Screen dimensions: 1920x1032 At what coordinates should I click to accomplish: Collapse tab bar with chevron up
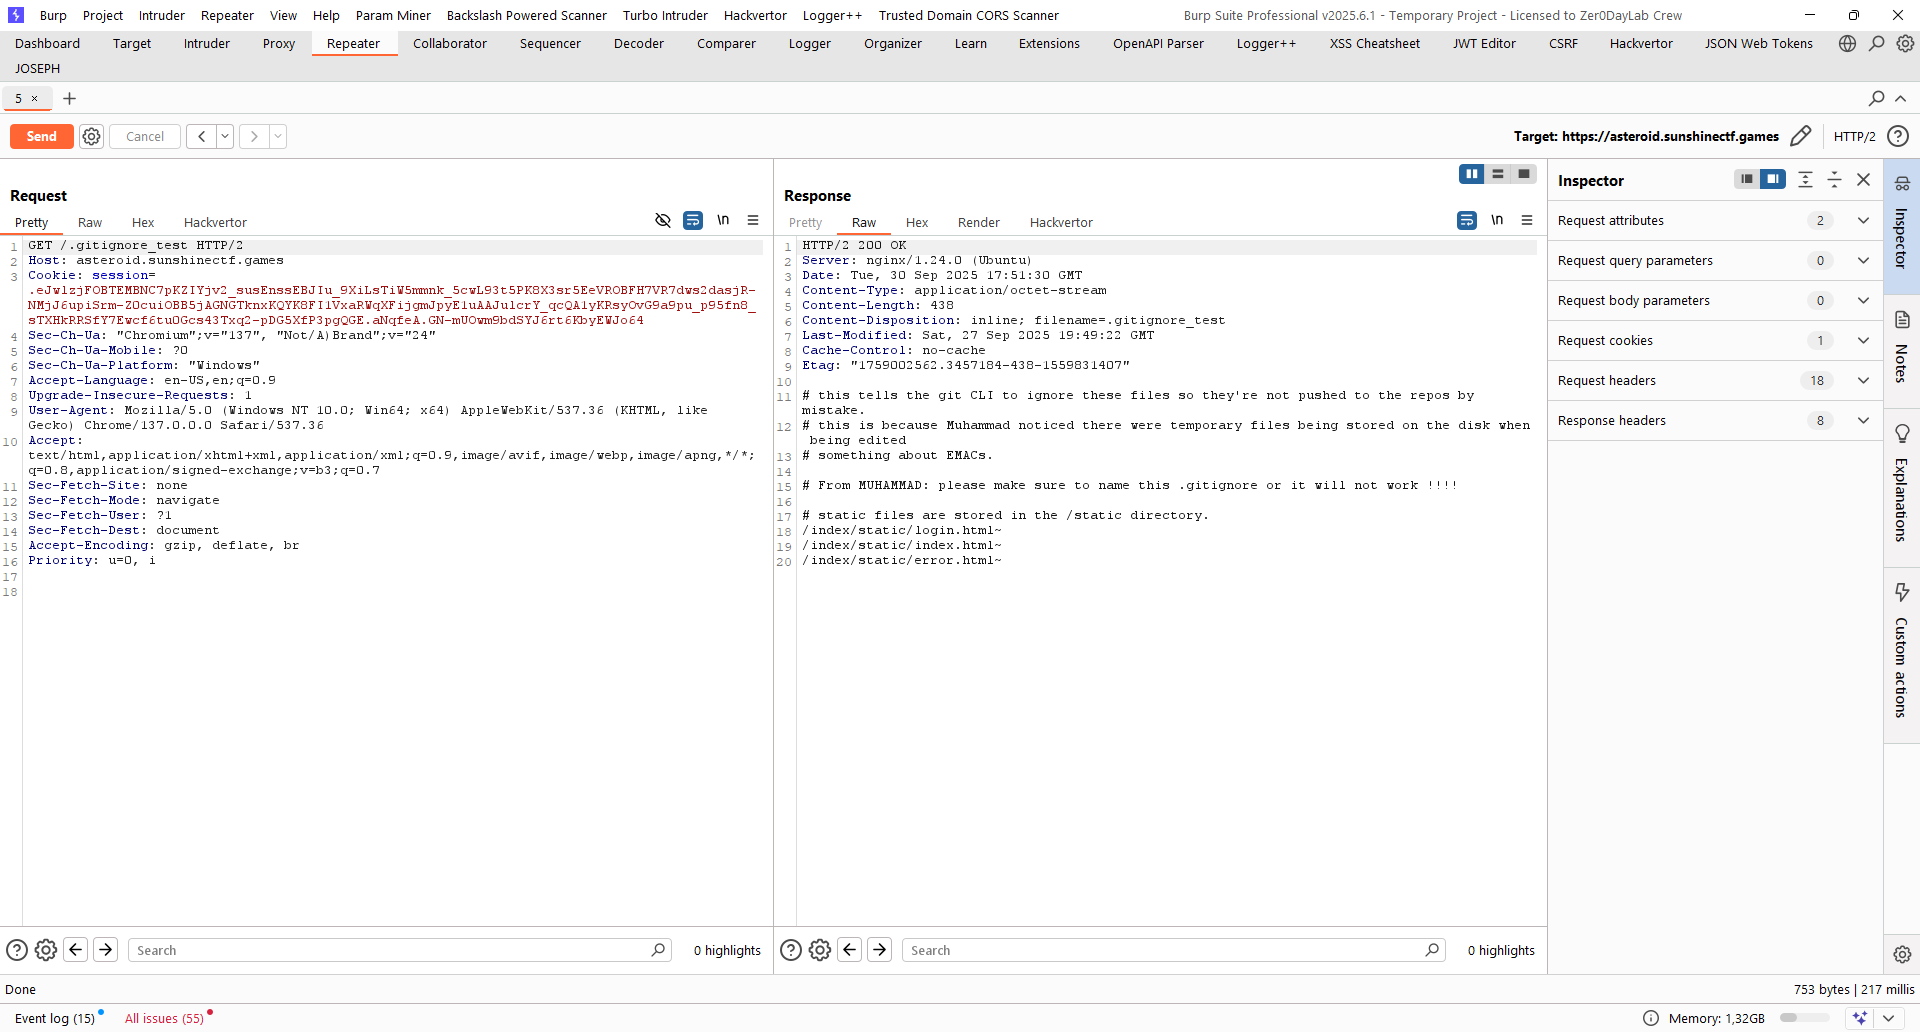tap(1901, 98)
